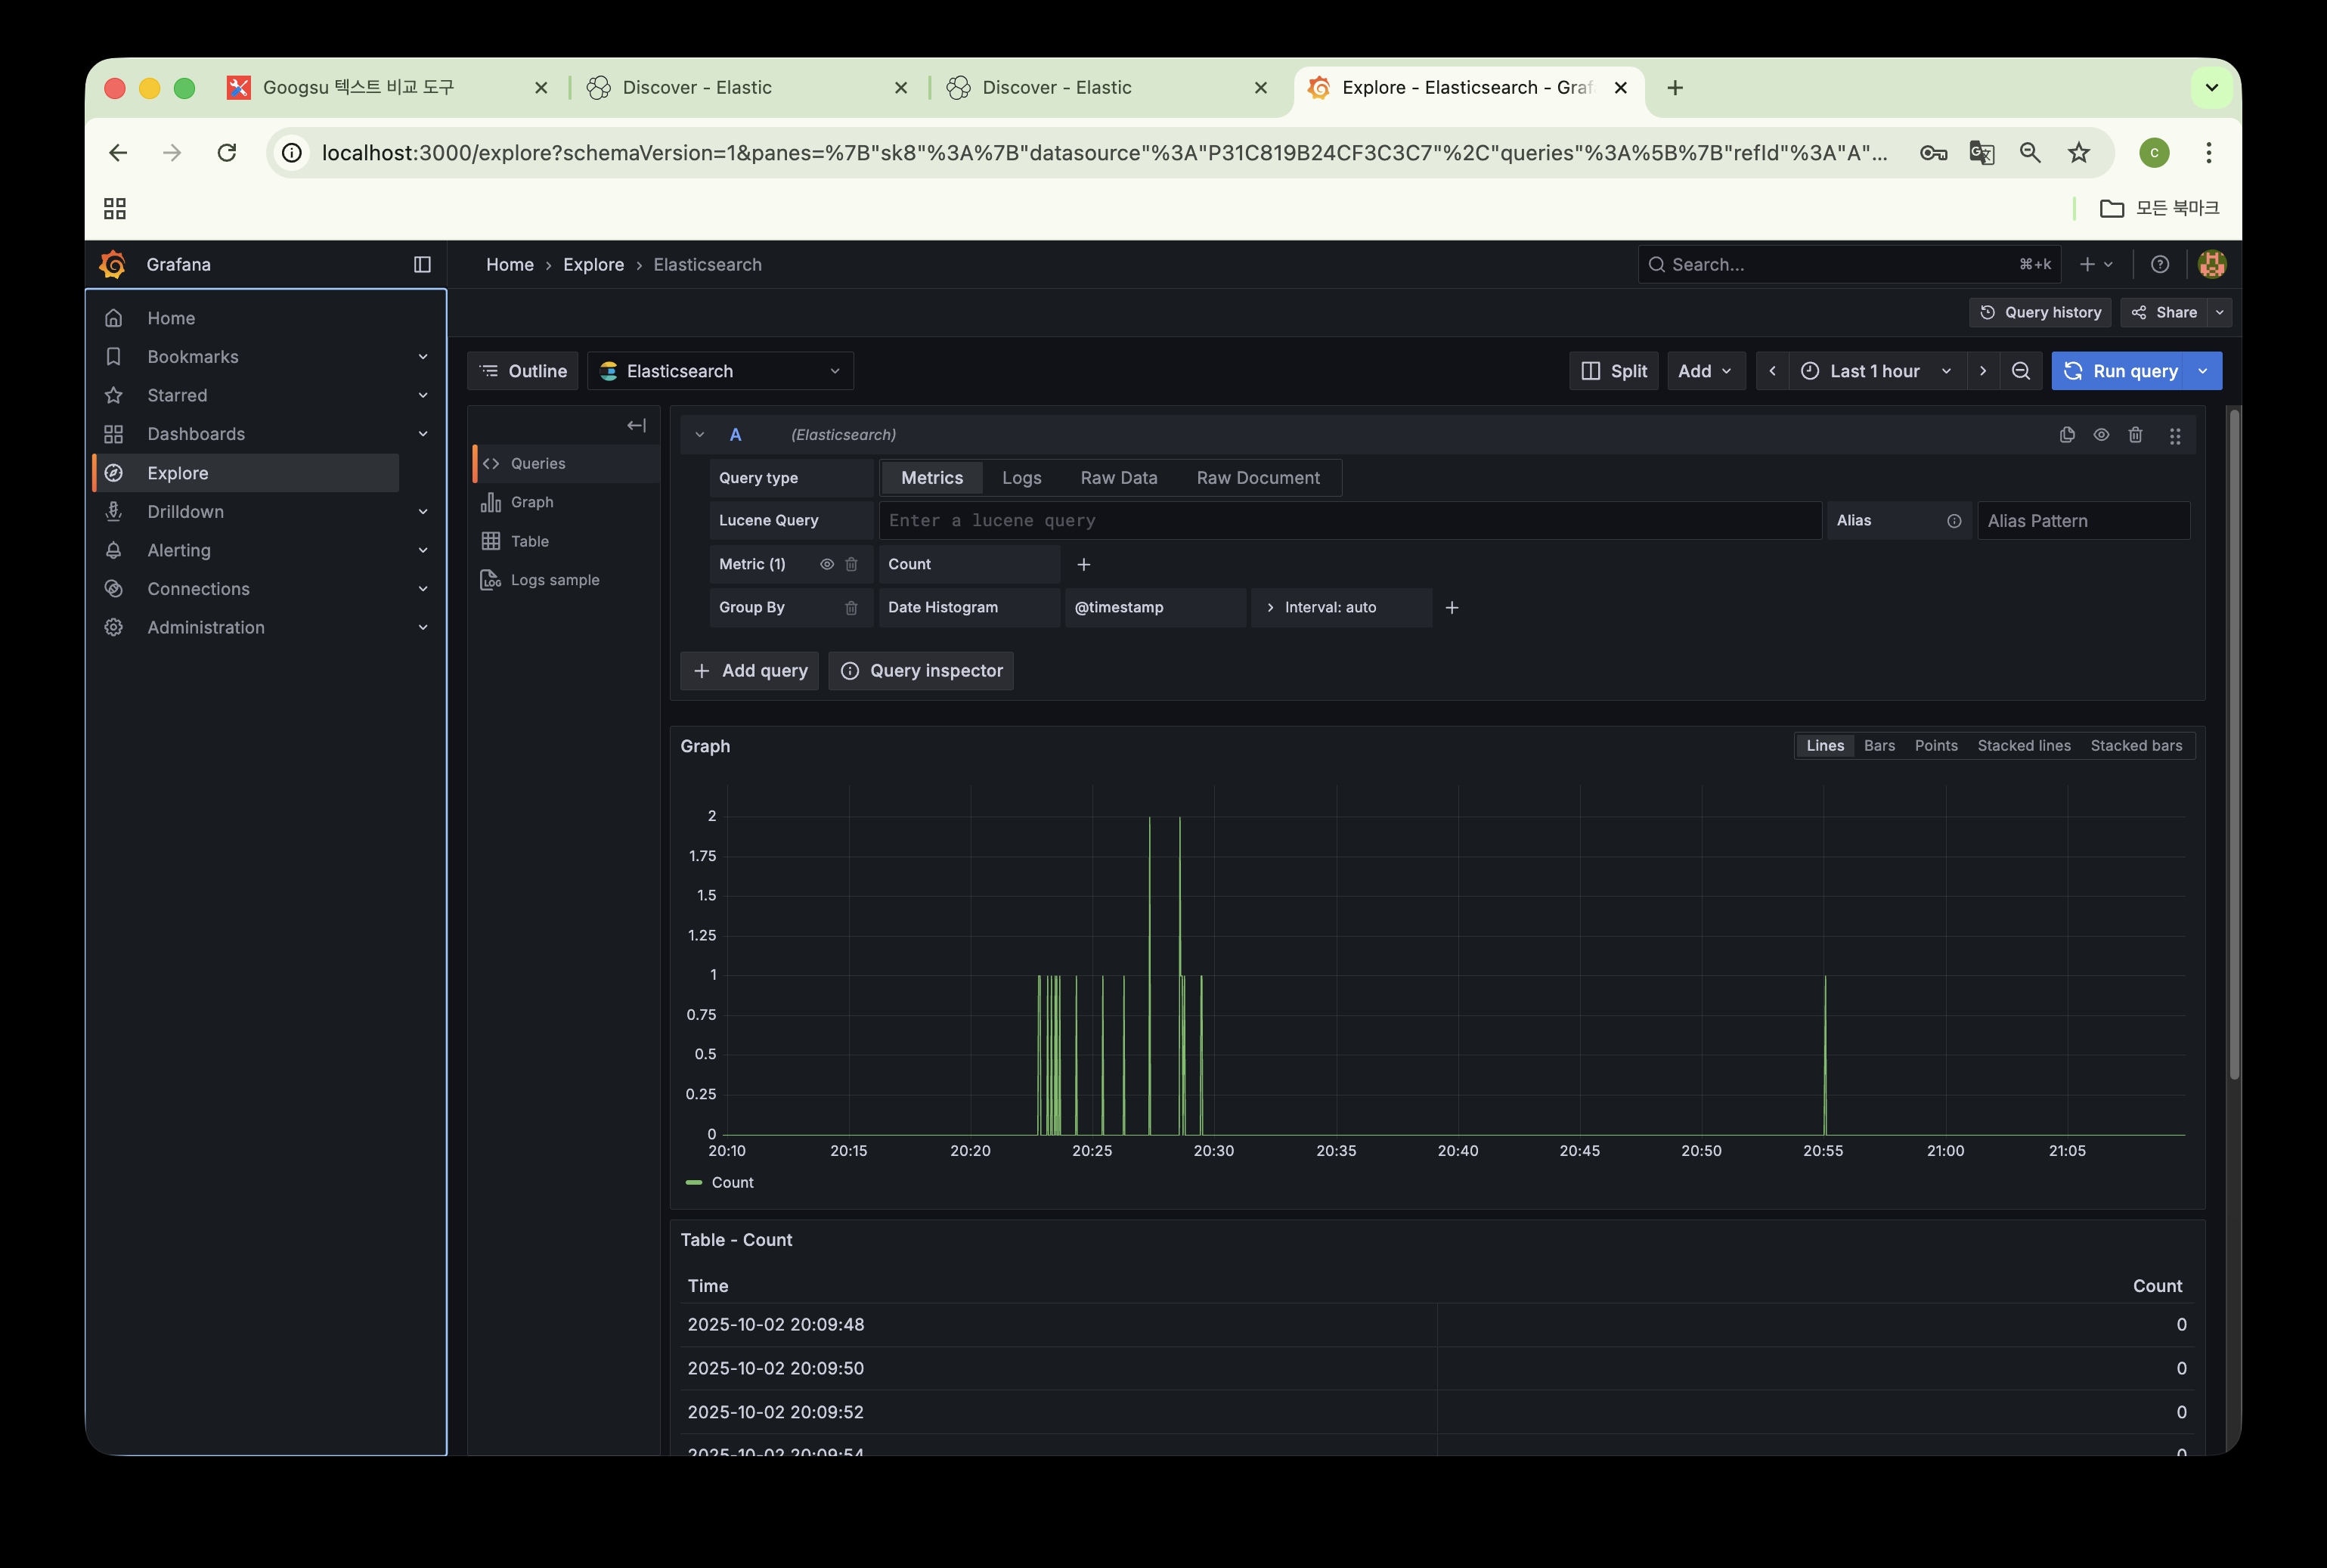2327x1568 pixels.
Task: Click the browser zoom magnifier icon
Action: [2030, 152]
